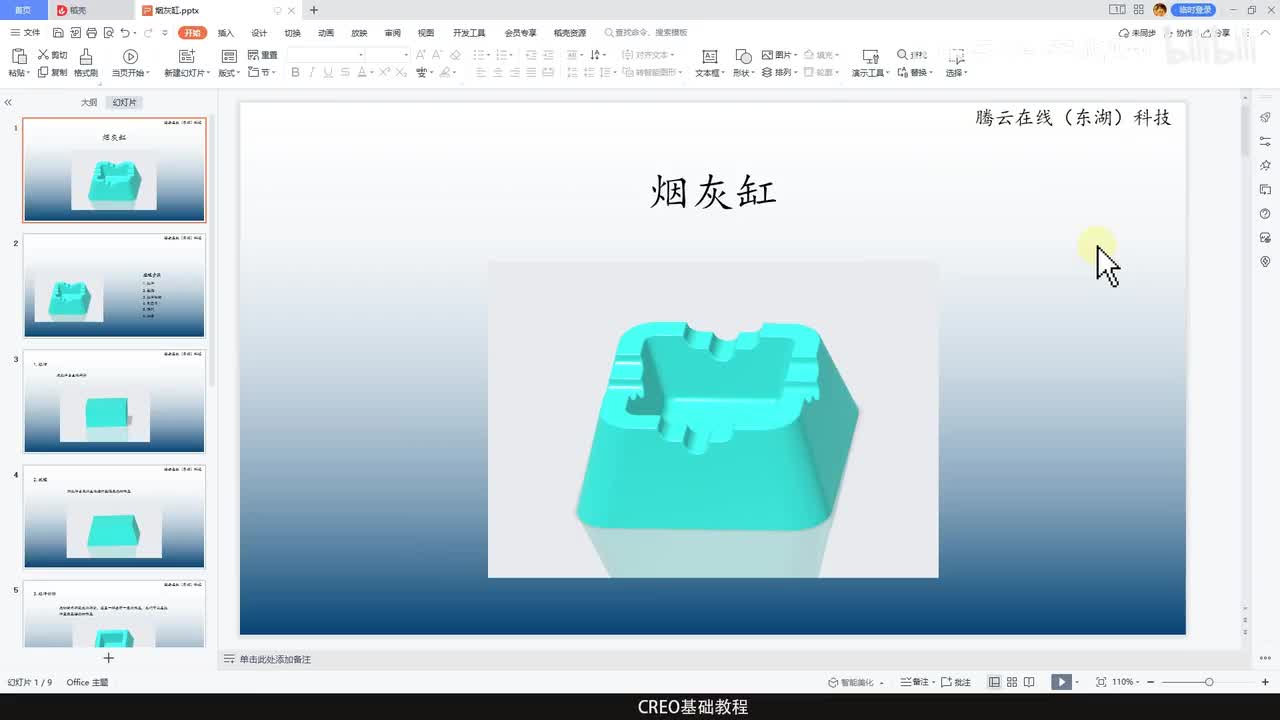
Task: Toggle Bold formatting
Action: click(295, 72)
